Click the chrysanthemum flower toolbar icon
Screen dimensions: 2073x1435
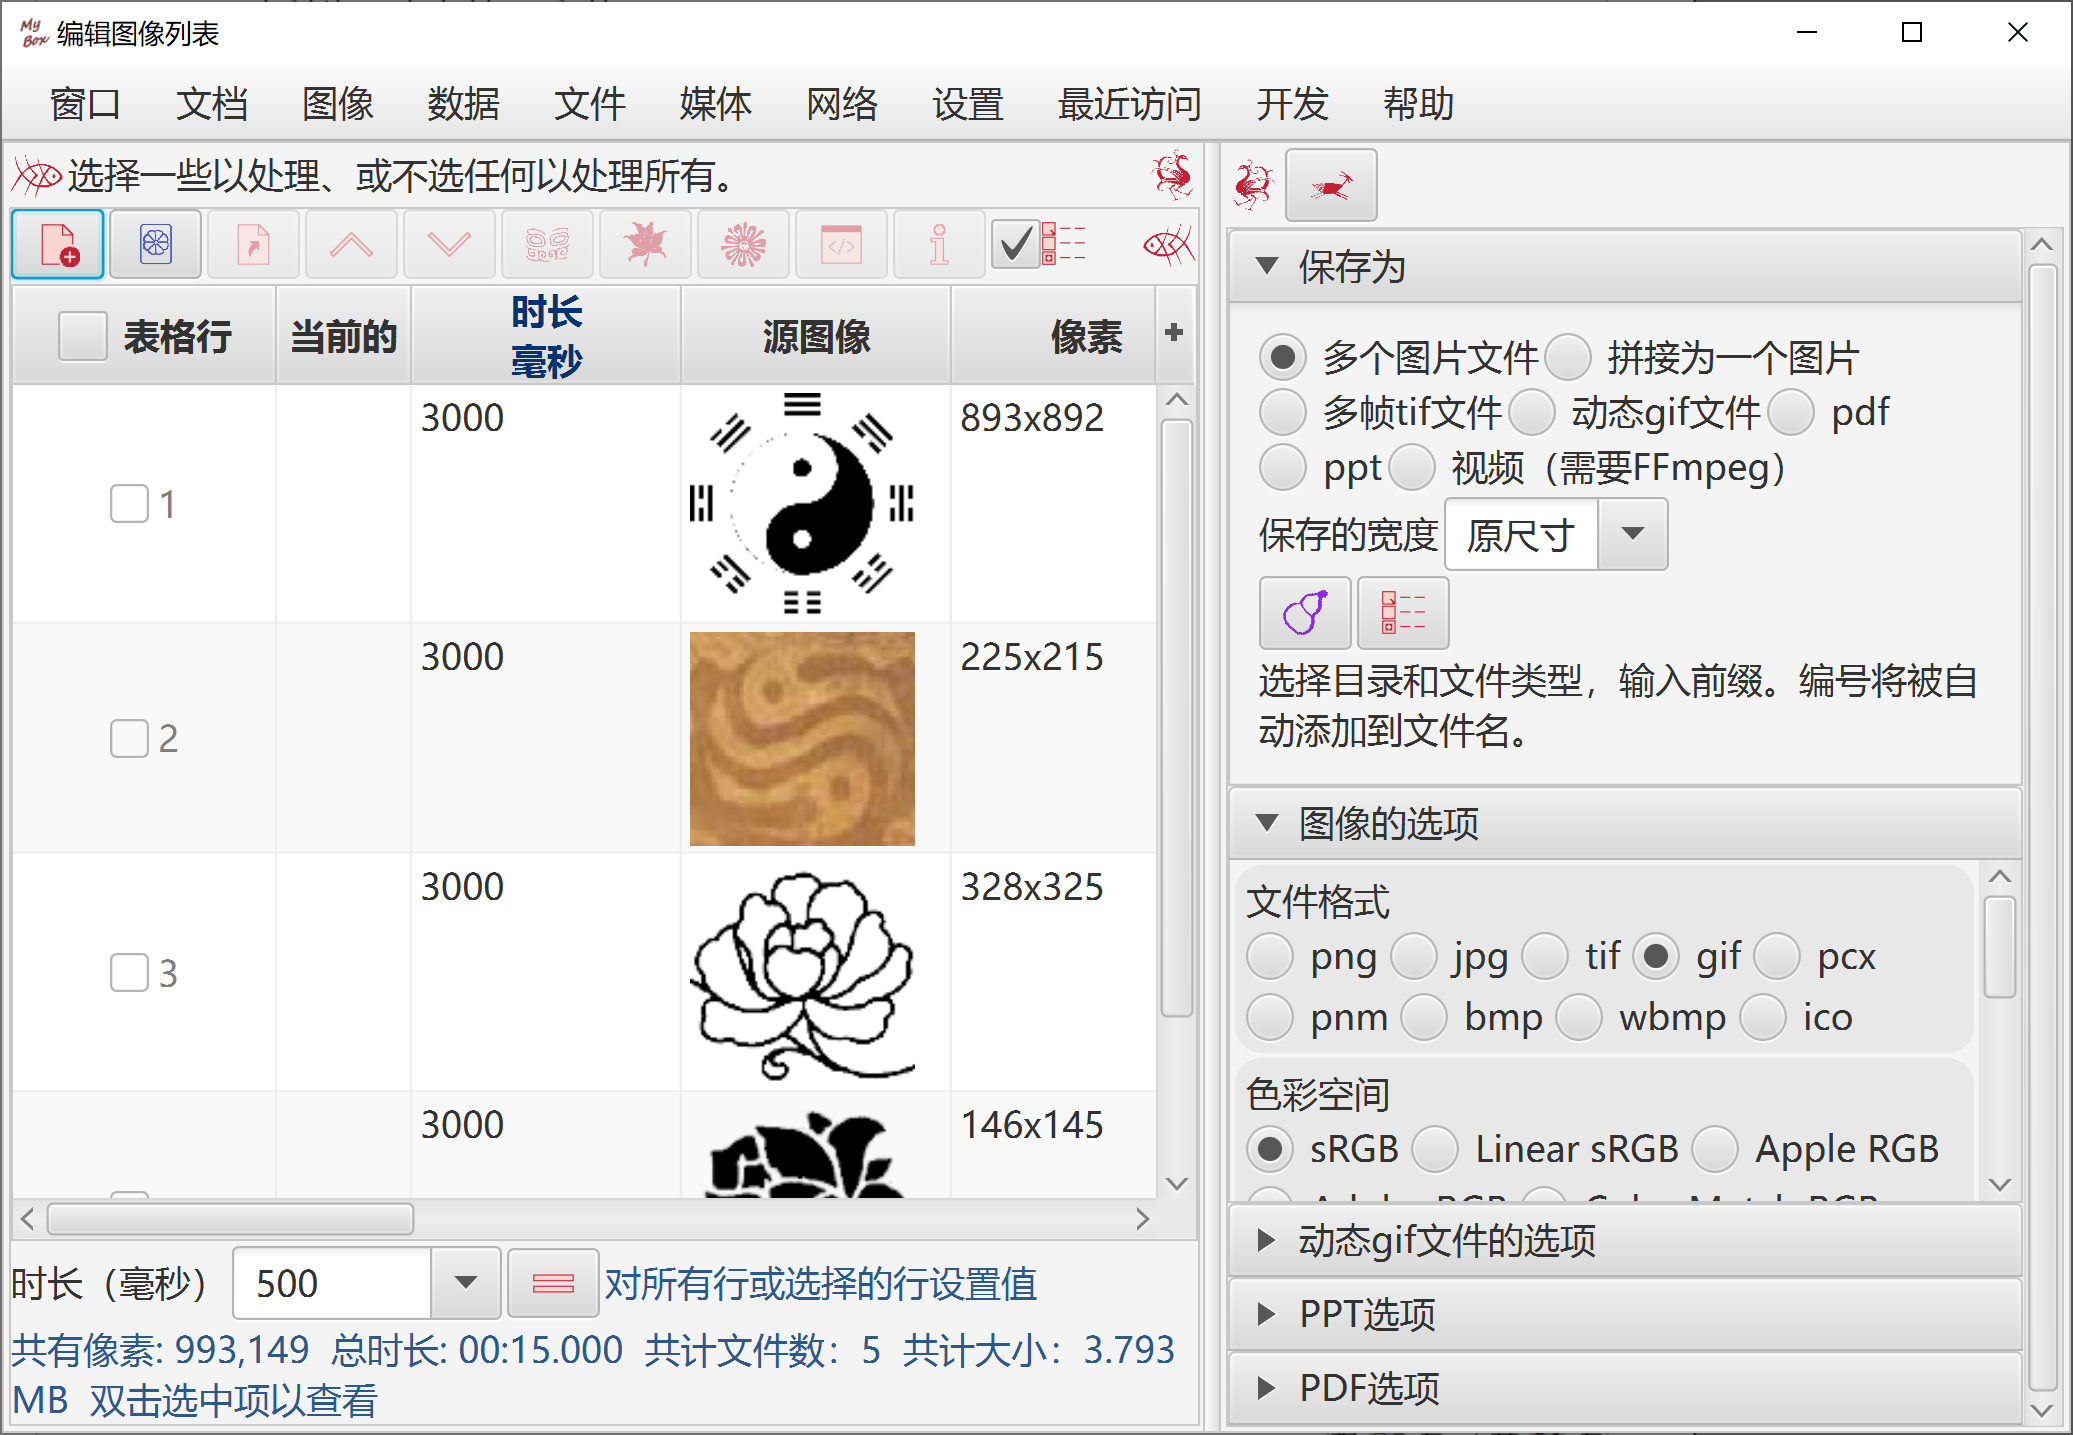pyautogui.click(x=743, y=245)
